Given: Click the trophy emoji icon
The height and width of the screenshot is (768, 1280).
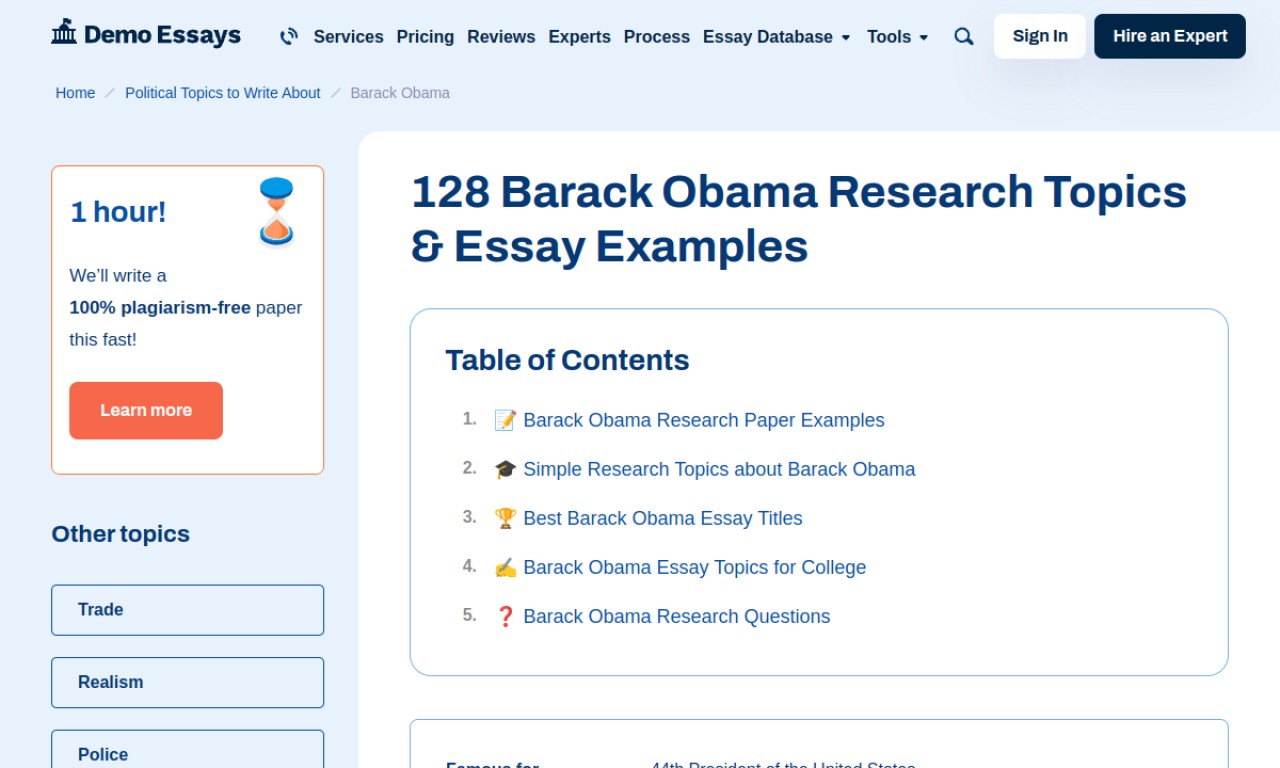Looking at the screenshot, I should [x=505, y=518].
